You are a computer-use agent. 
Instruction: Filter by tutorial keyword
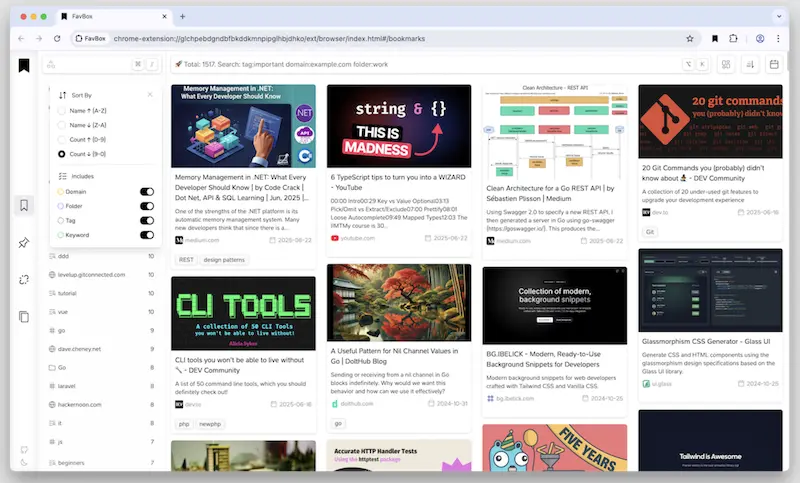point(102,293)
